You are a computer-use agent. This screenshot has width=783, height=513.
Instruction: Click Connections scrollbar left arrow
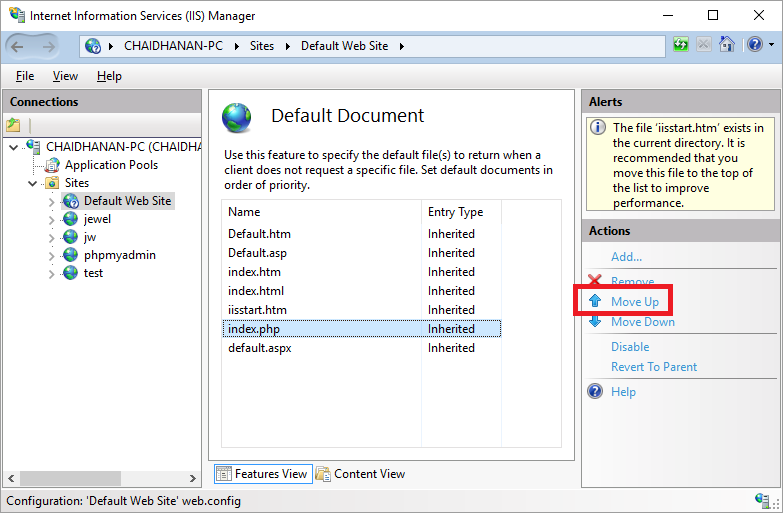pos(11,478)
